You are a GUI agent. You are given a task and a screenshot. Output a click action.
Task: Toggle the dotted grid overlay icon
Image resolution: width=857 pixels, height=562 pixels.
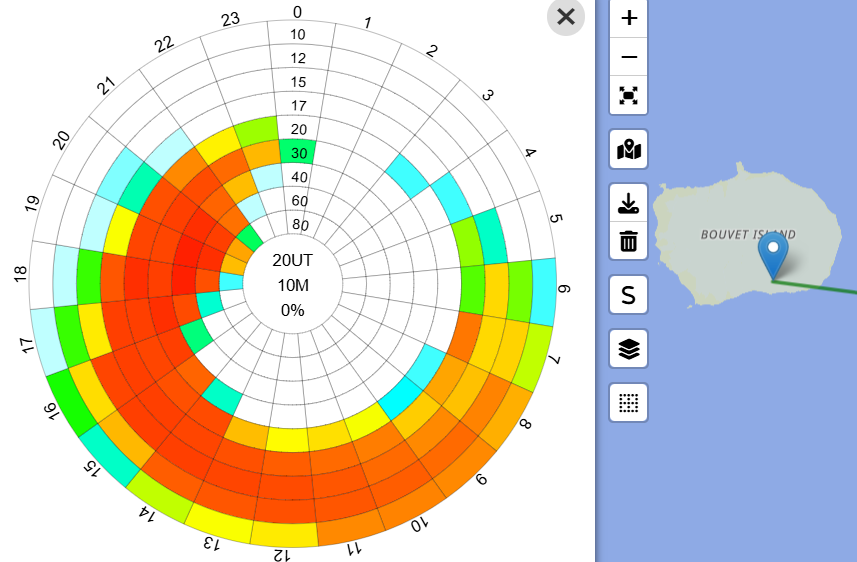point(629,403)
